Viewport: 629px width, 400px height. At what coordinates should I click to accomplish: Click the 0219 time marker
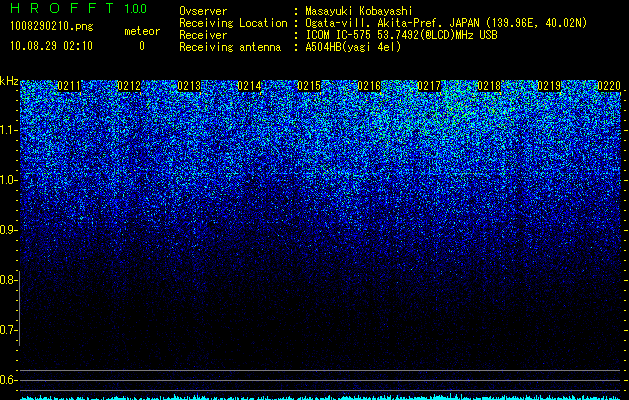[549, 86]
